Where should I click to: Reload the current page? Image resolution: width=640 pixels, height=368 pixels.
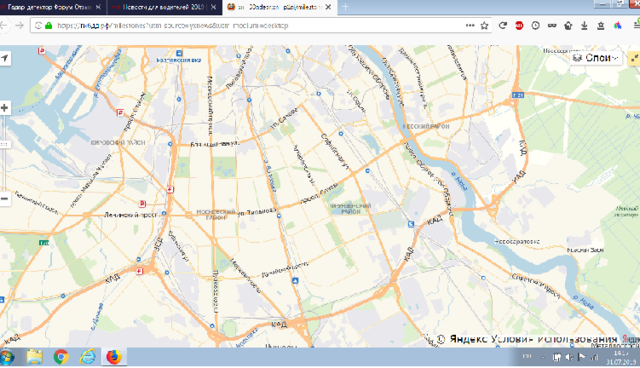[503, 25]
